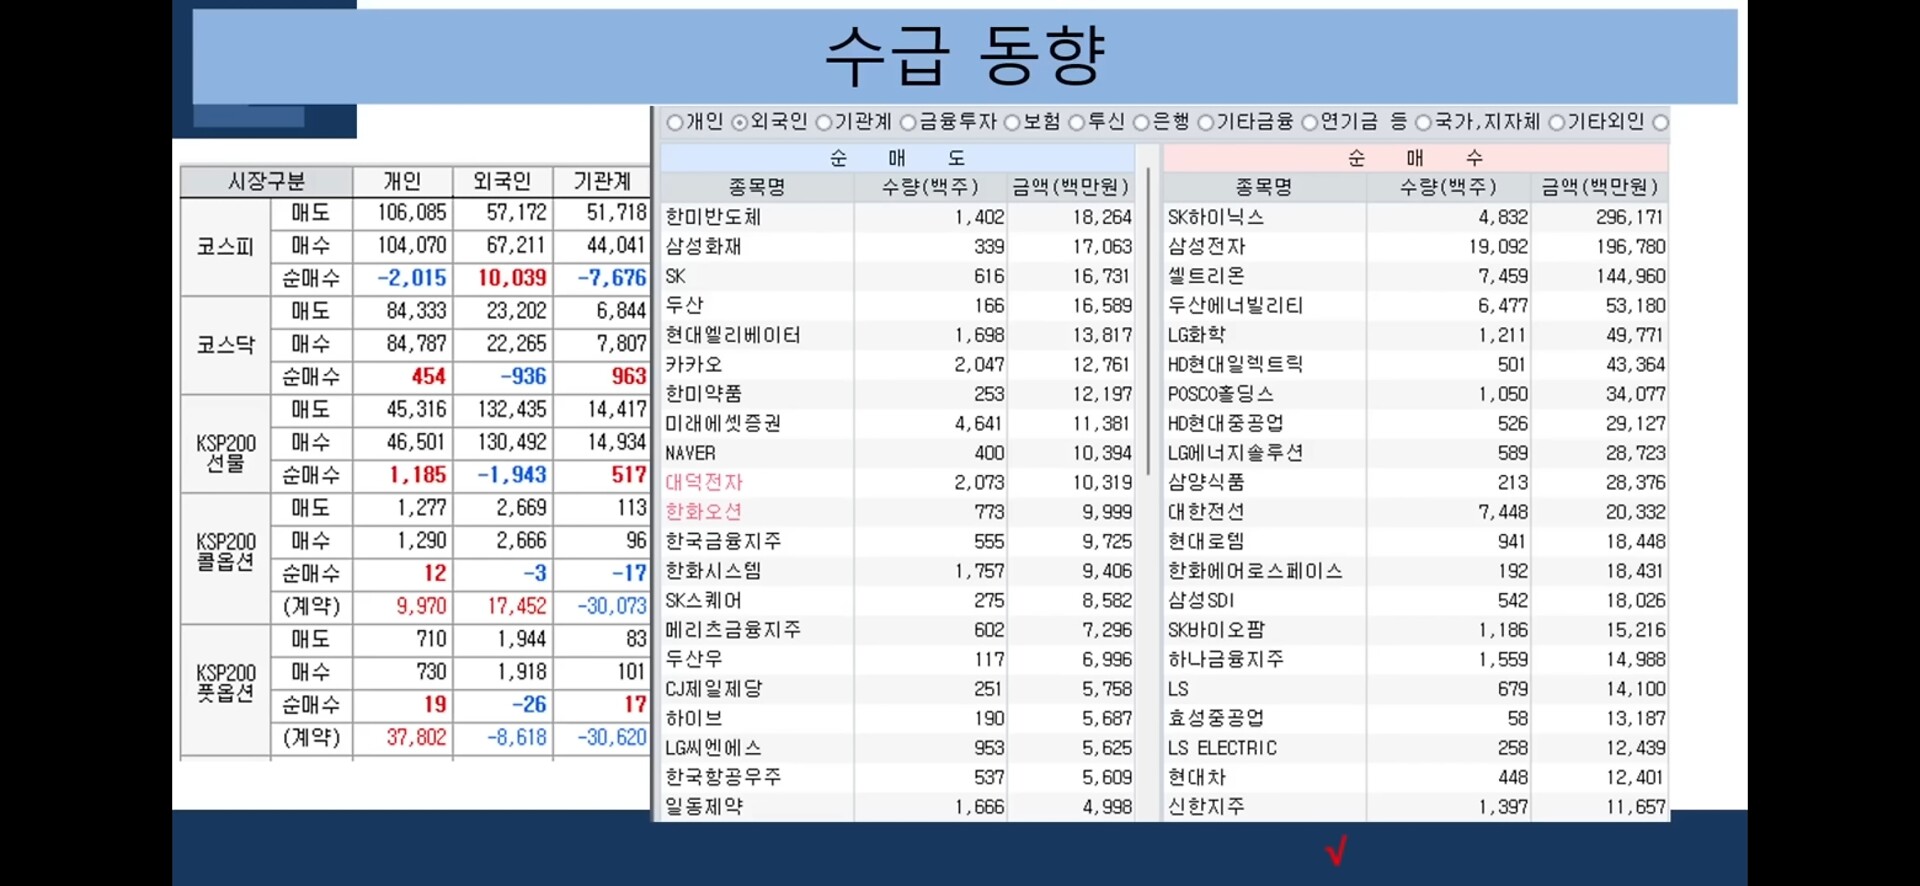Viewport: 1920px width, 886px height.
Task: Select the 개인 investor radio button
Action: (x=675, y=123)
